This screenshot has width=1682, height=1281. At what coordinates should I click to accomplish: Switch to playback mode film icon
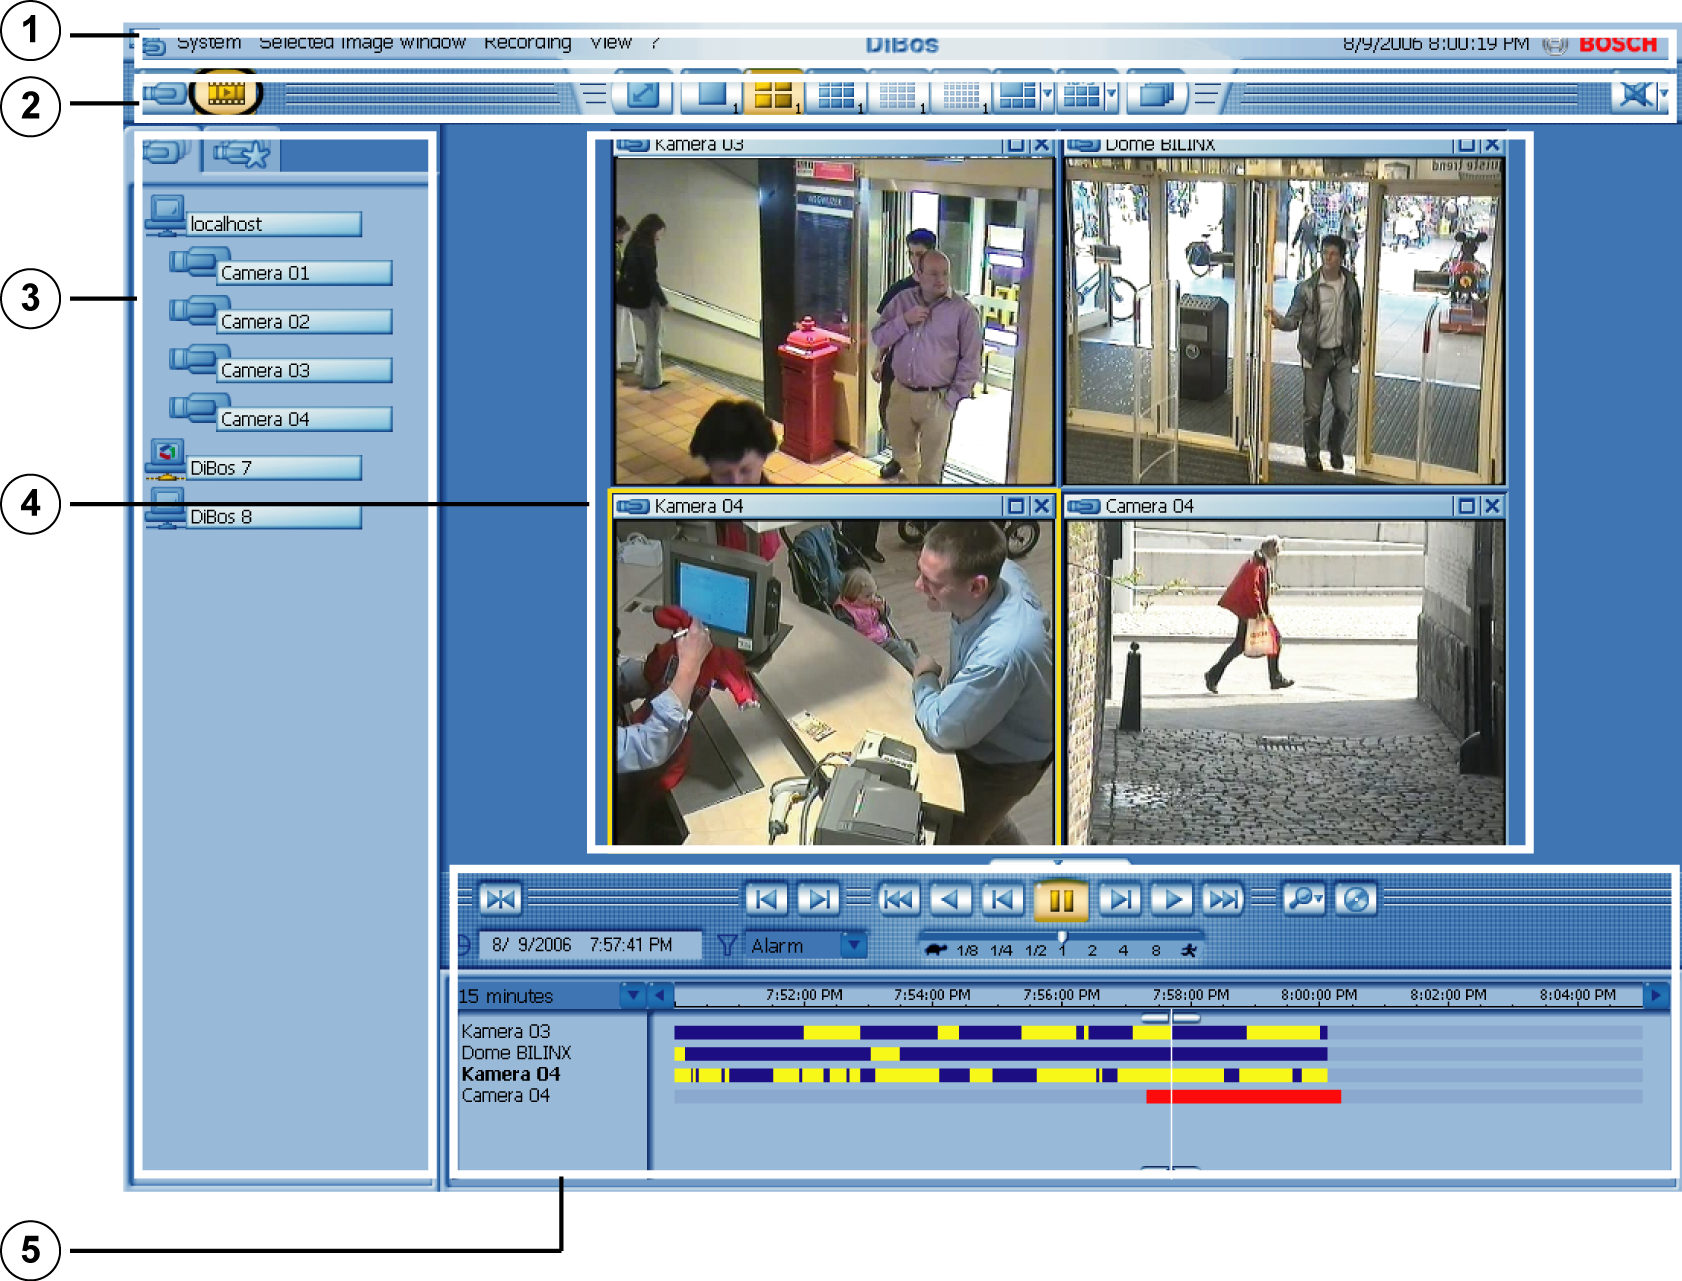tap(226, 94)
